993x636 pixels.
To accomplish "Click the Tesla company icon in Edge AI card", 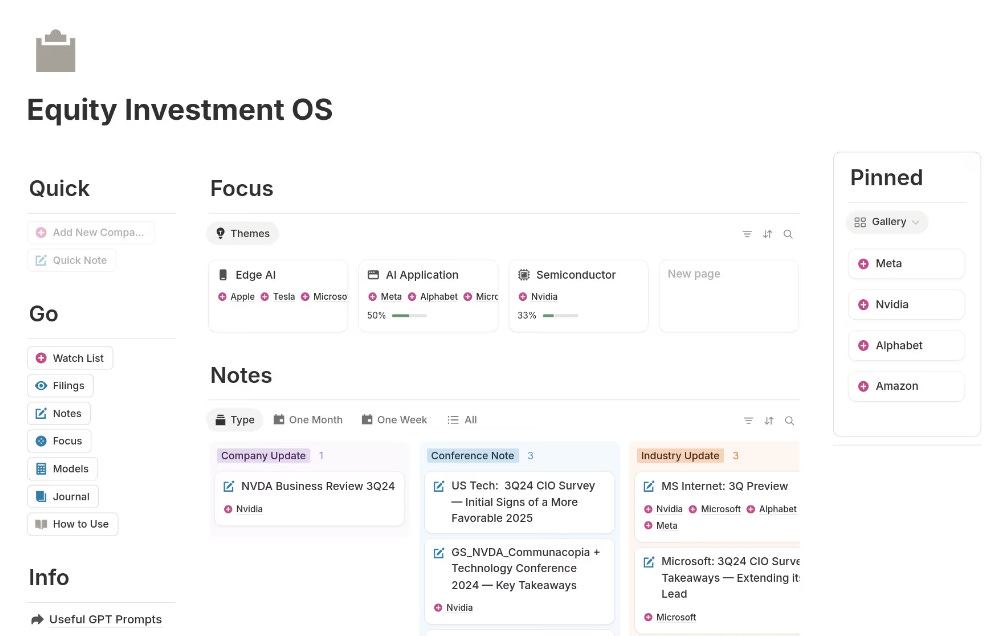I will [265, 296].
